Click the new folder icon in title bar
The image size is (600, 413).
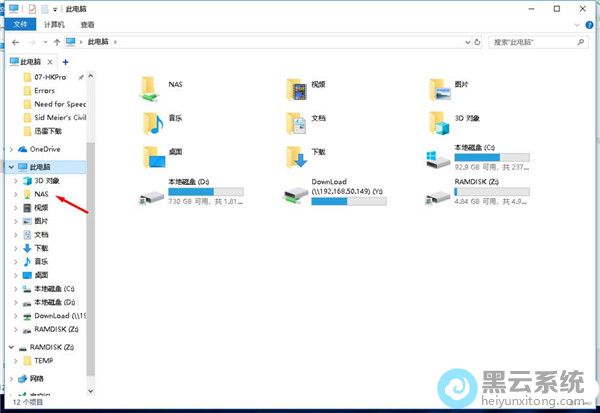pos(45,9)
